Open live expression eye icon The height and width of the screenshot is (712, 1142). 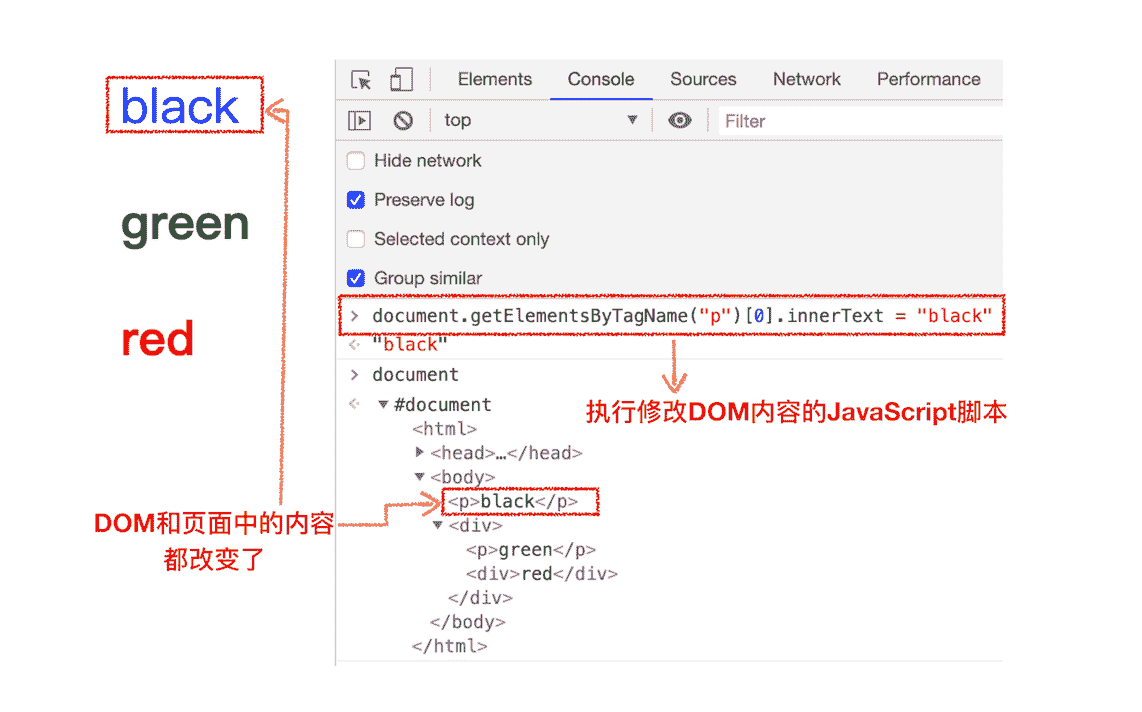click(680, 120)
